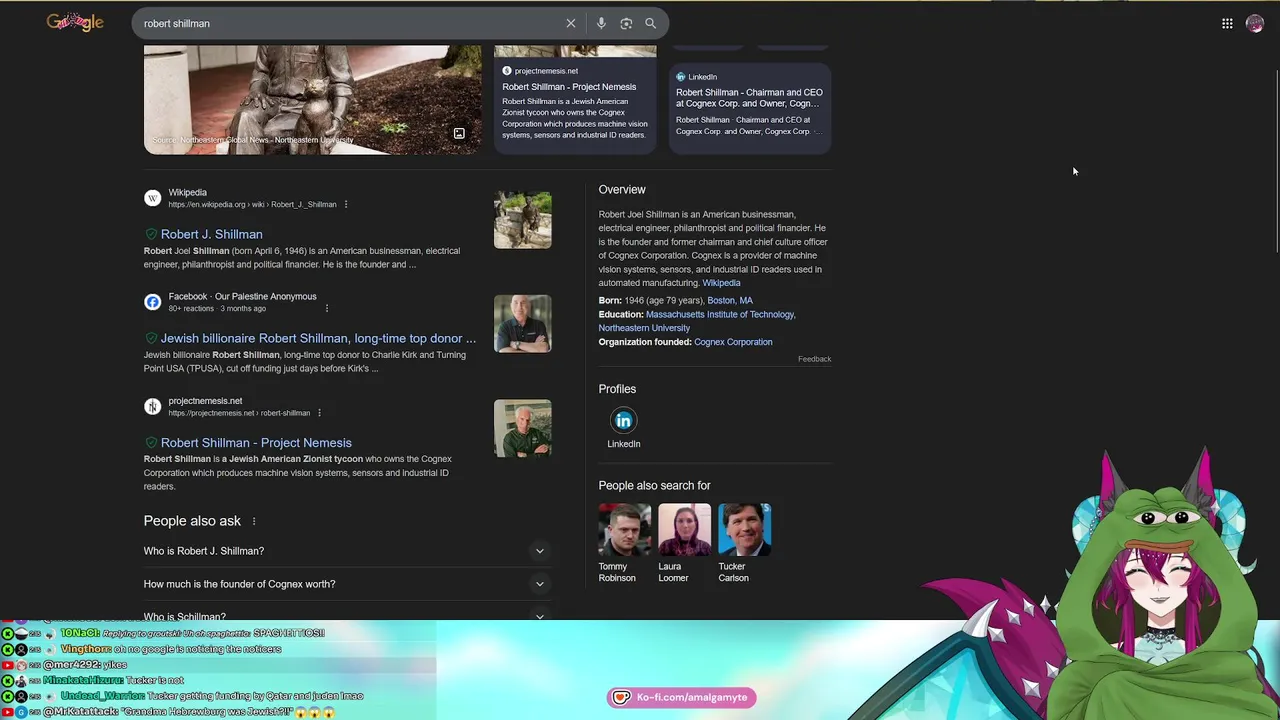Viewport: 1280px width, 720px height.
Task: Click the magnifier search icon
Action: click(x=650, y=23)
